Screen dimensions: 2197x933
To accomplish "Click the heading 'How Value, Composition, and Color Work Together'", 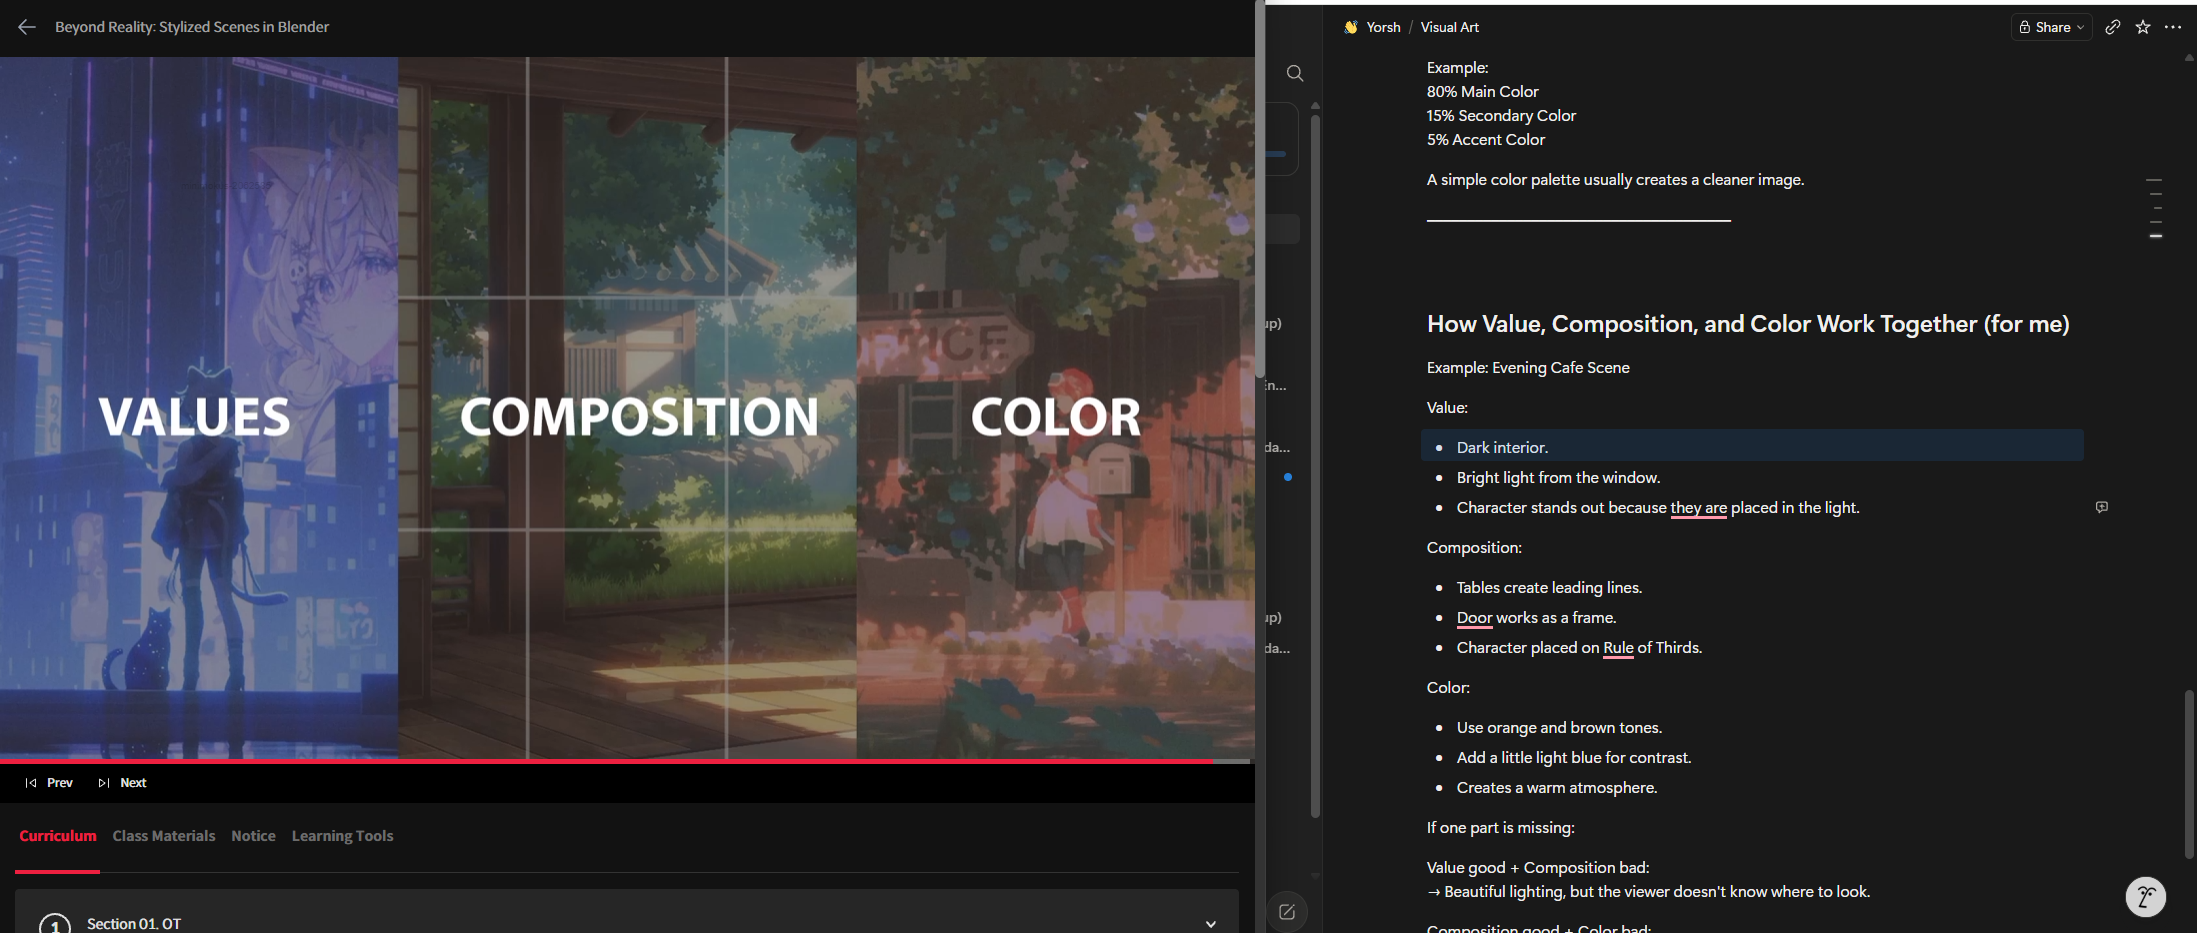I will tap(1748, 324).
